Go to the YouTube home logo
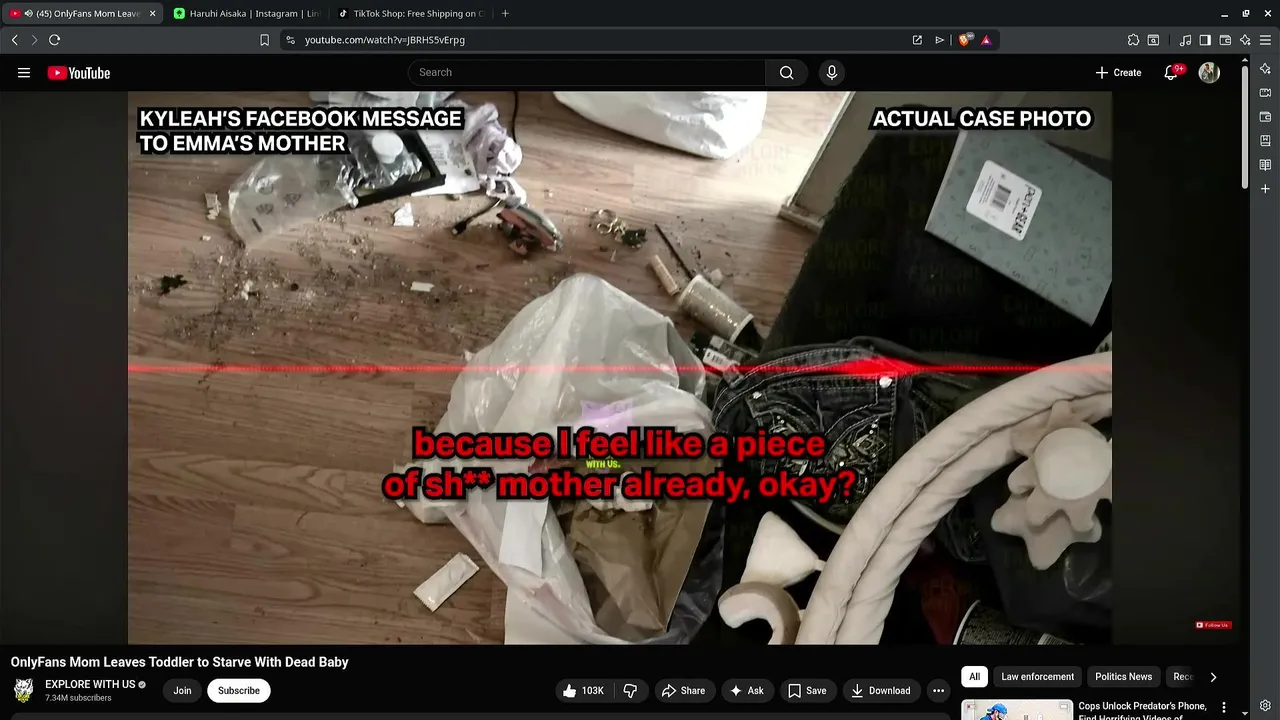1280x720 pixels. point(78,73)
